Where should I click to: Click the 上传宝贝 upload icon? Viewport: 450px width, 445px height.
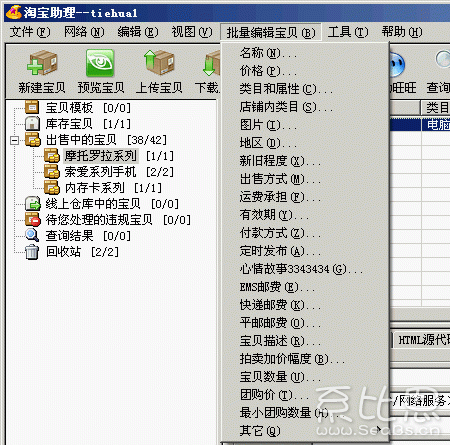point(159,63)
